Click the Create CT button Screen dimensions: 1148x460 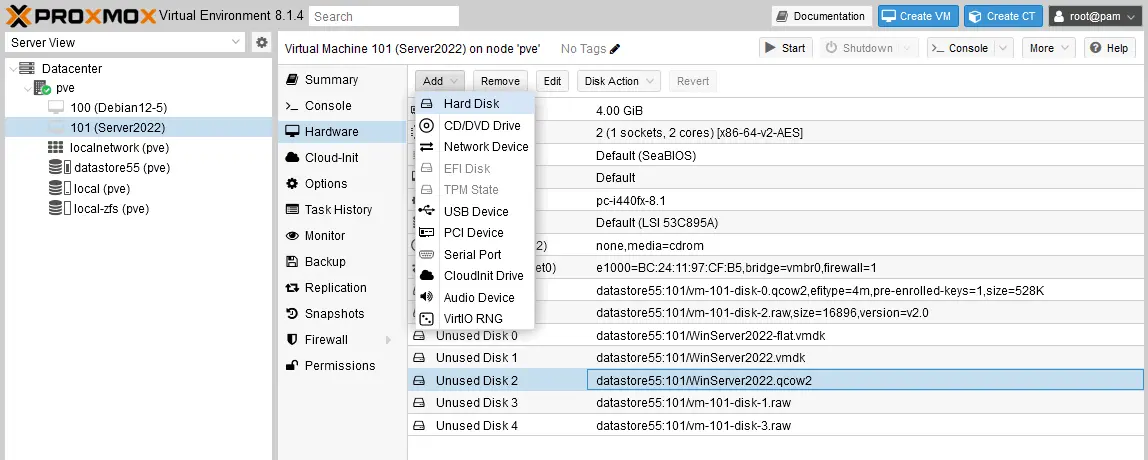(x=1003, y=16)
